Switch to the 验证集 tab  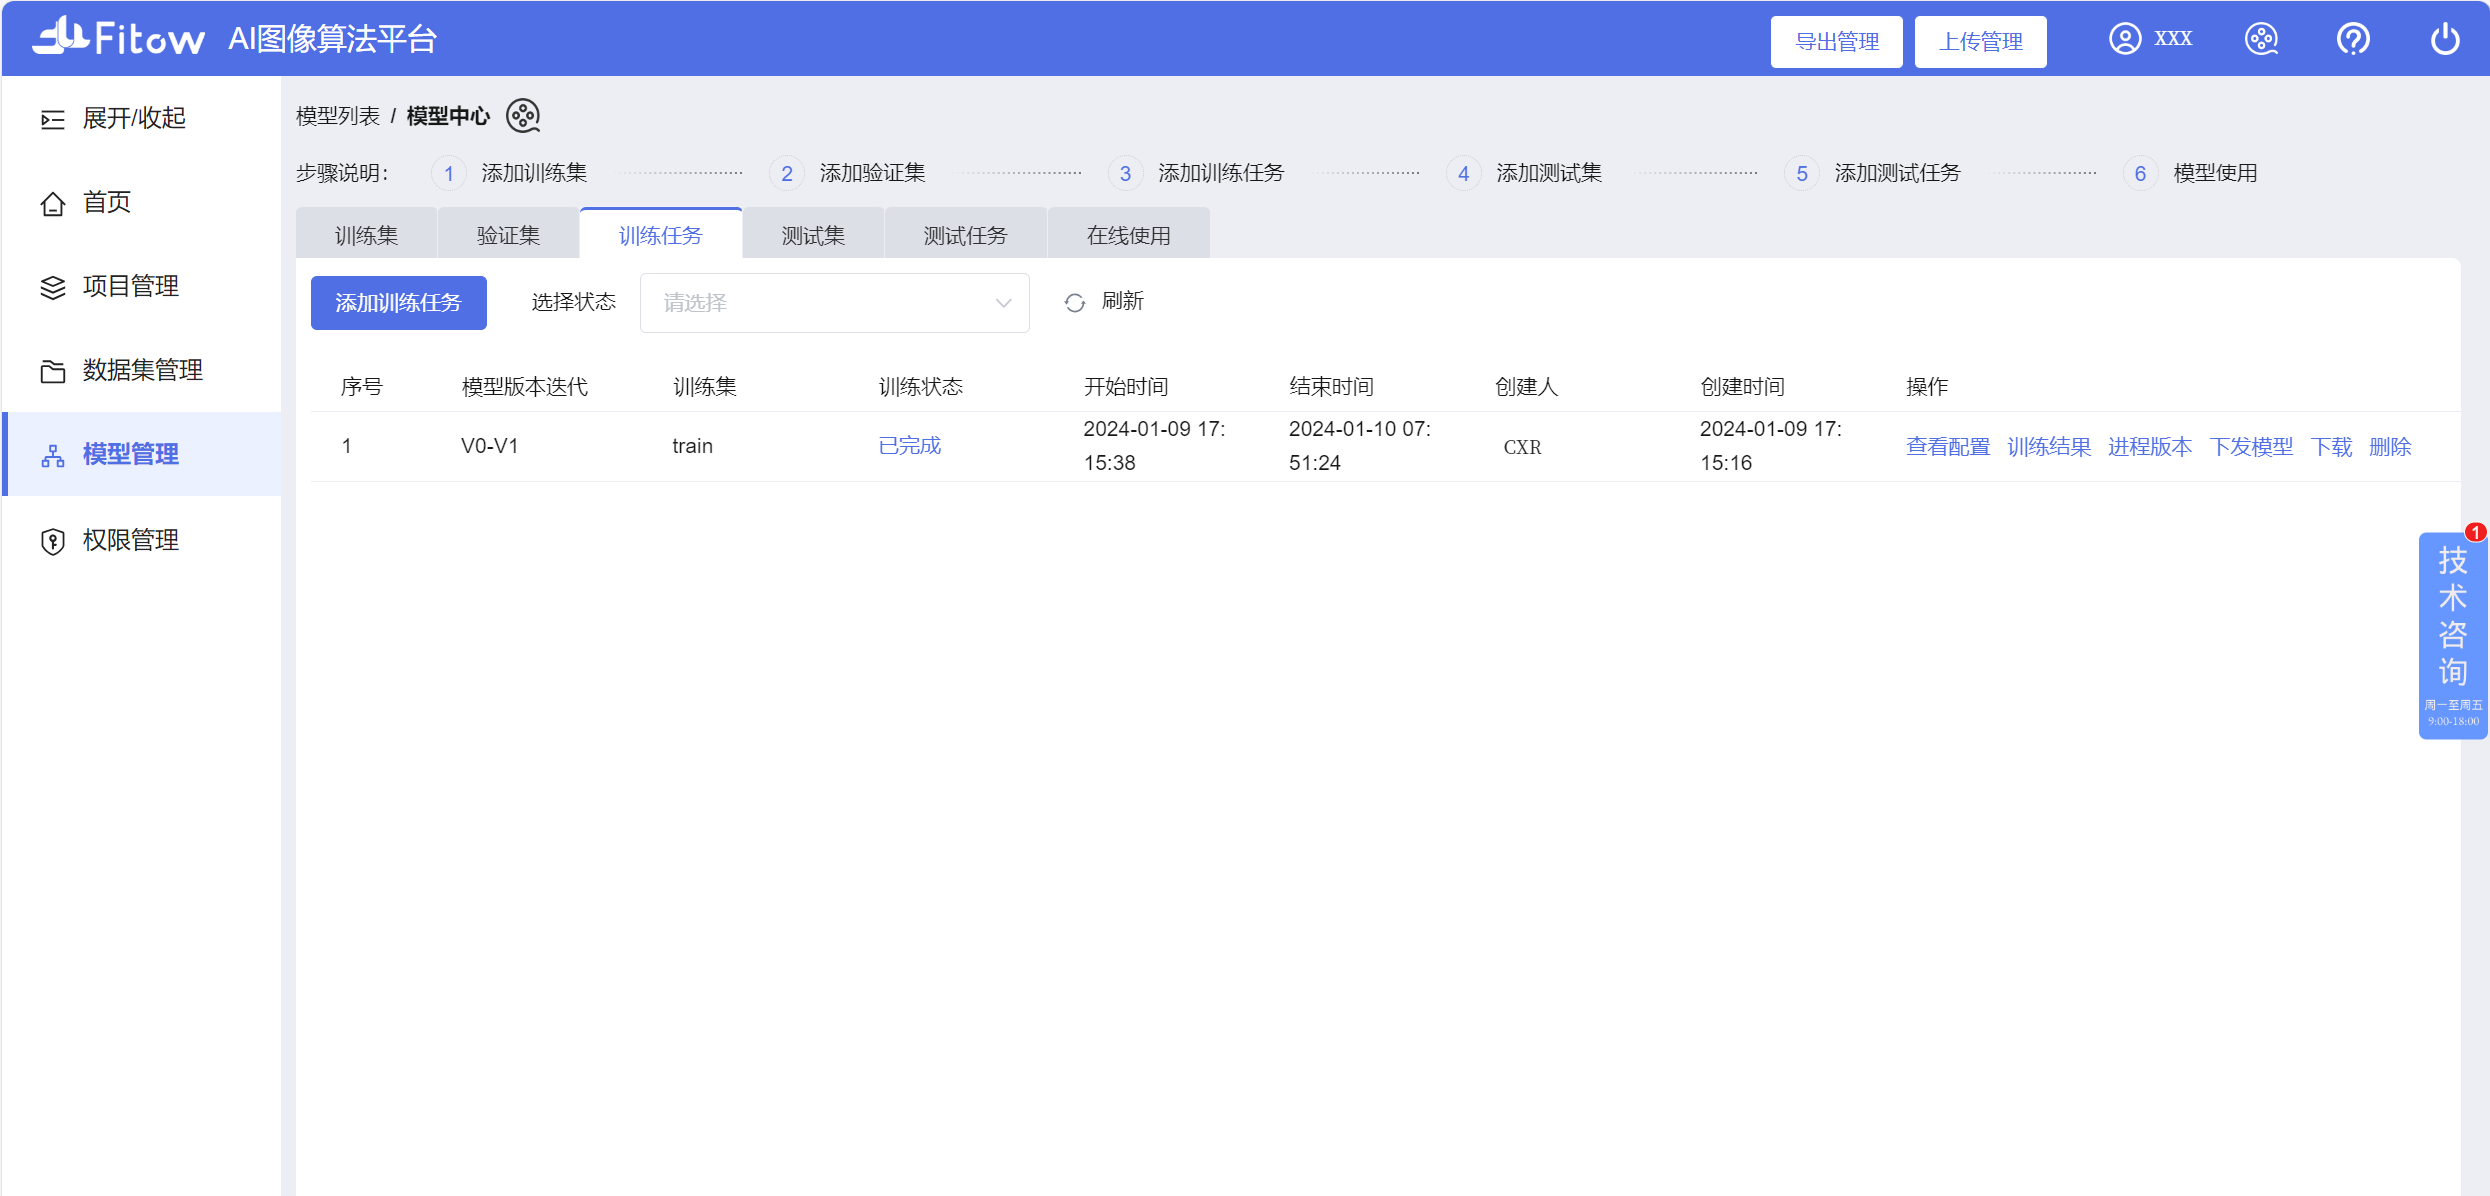tap(508, 235)
